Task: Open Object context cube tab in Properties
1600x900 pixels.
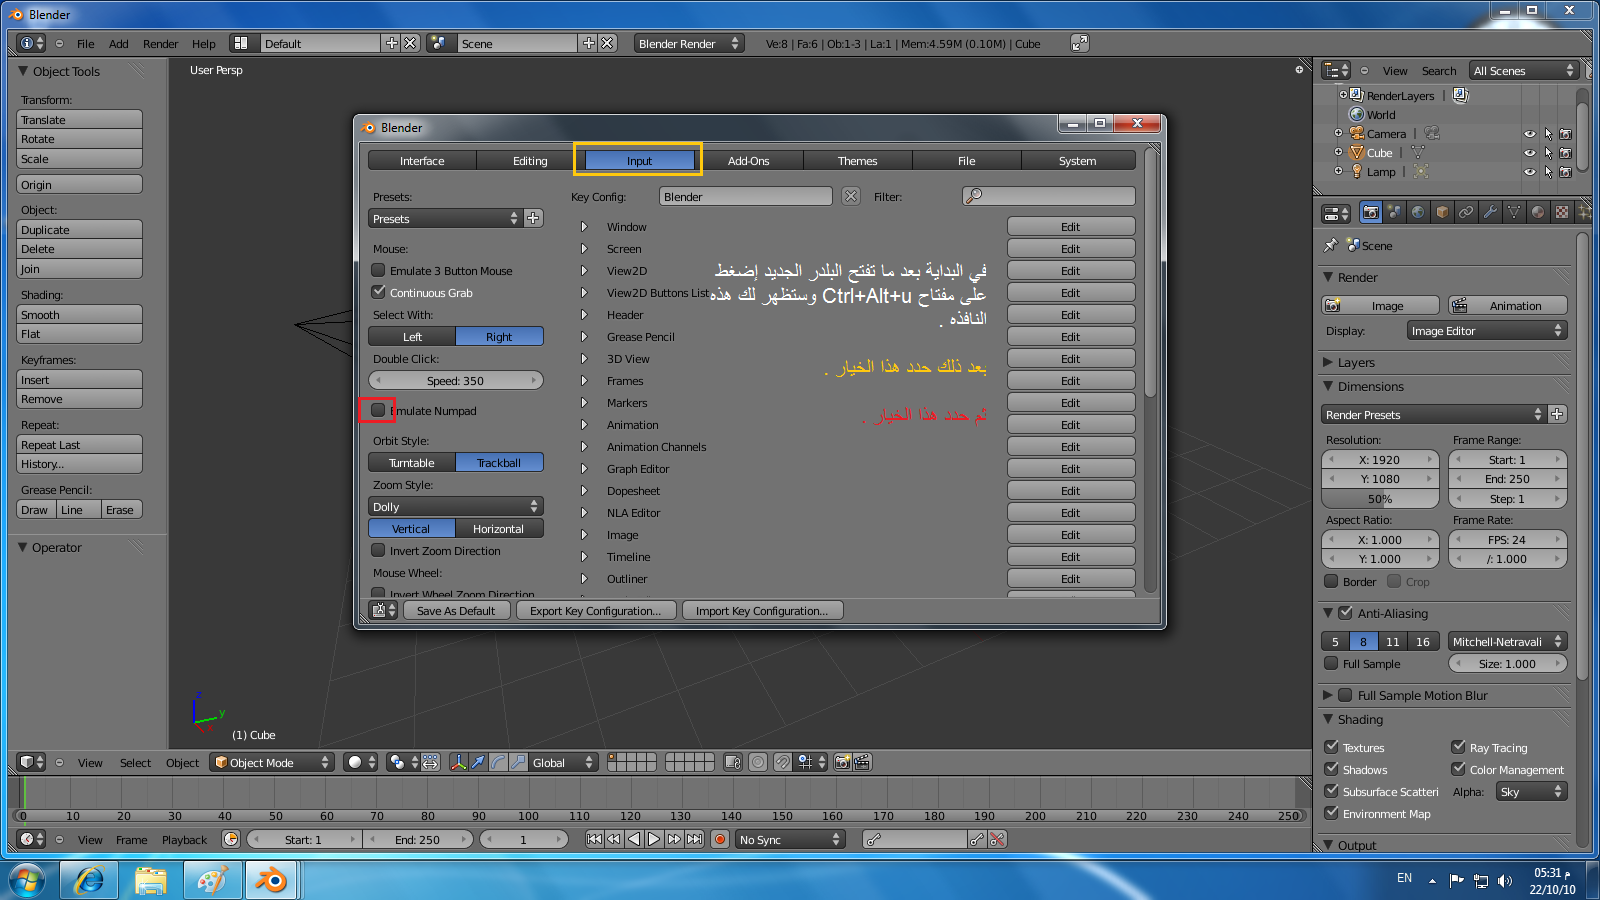Action: point(1442,212)
